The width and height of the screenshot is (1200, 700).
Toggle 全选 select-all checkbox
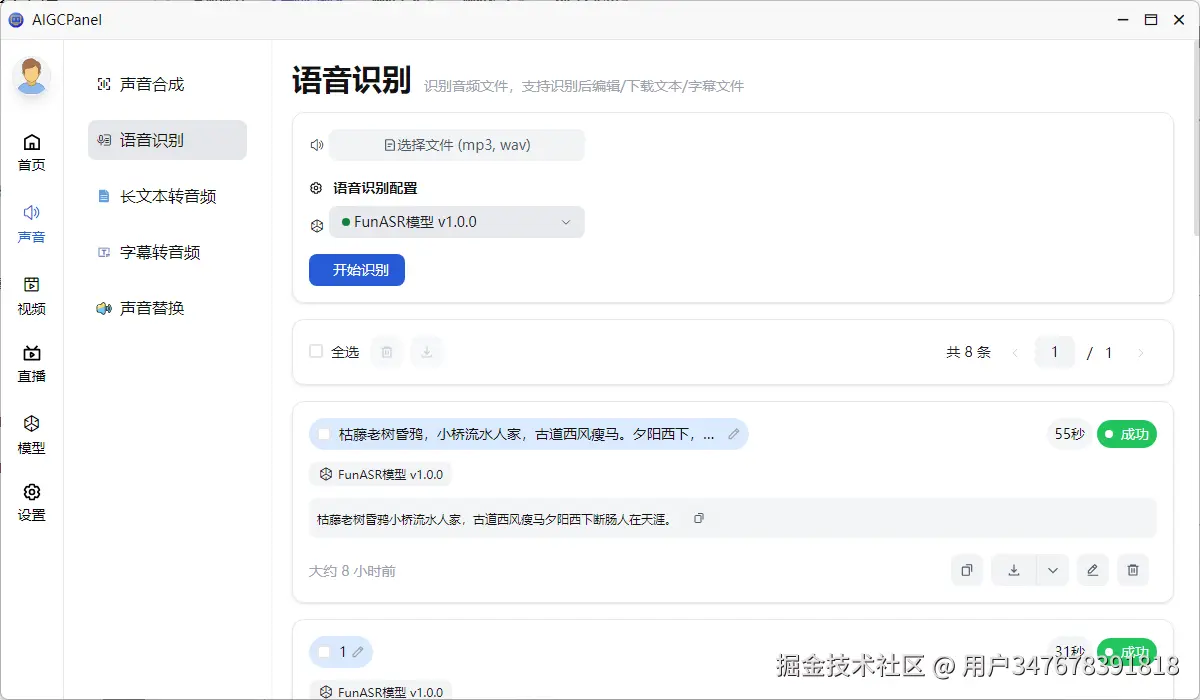[x=316, y=351]
